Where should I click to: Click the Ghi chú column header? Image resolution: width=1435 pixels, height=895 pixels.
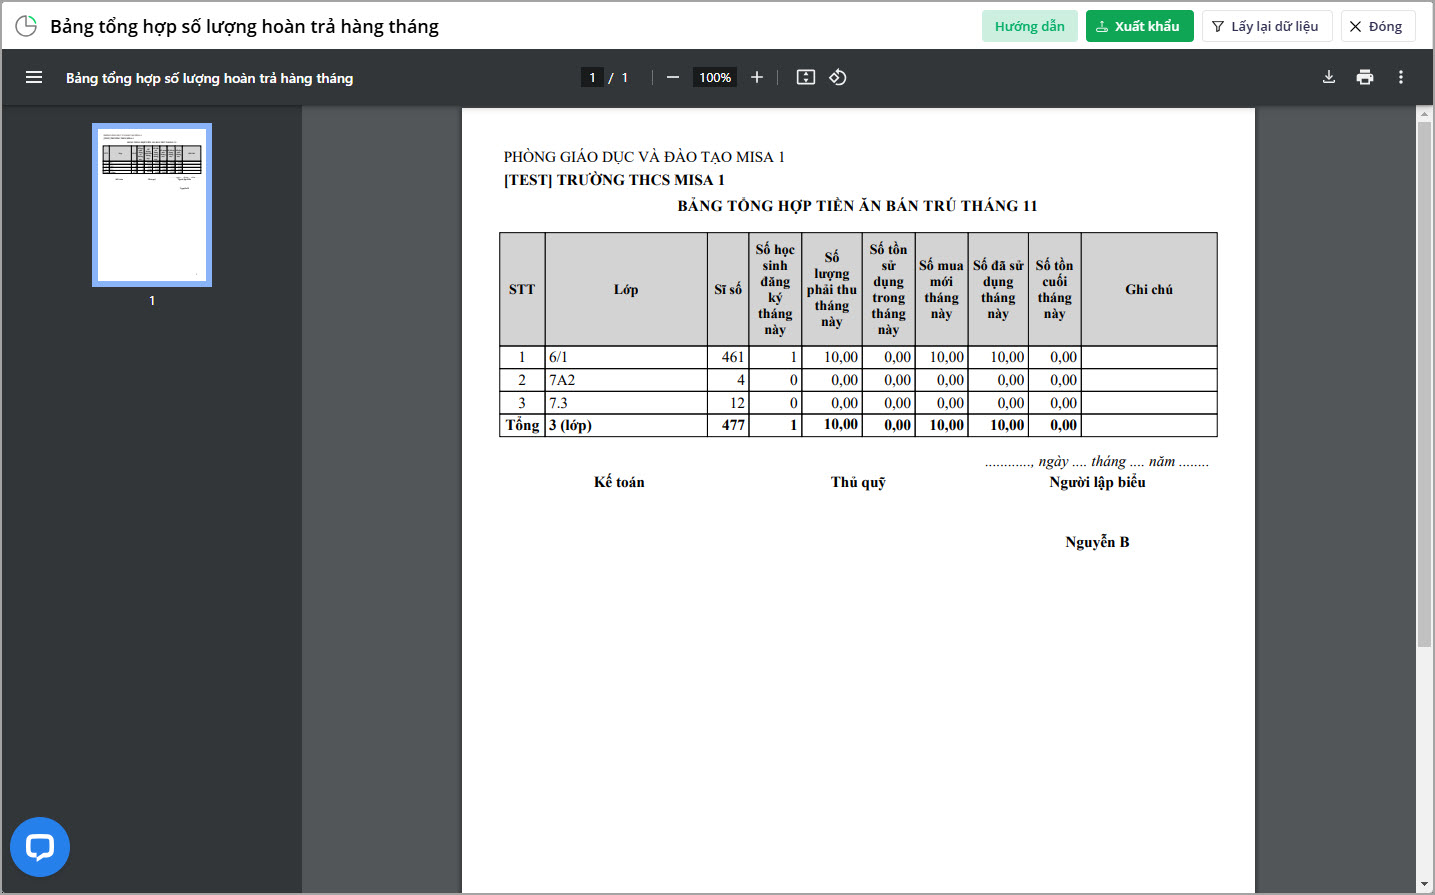coord(1149,290)
